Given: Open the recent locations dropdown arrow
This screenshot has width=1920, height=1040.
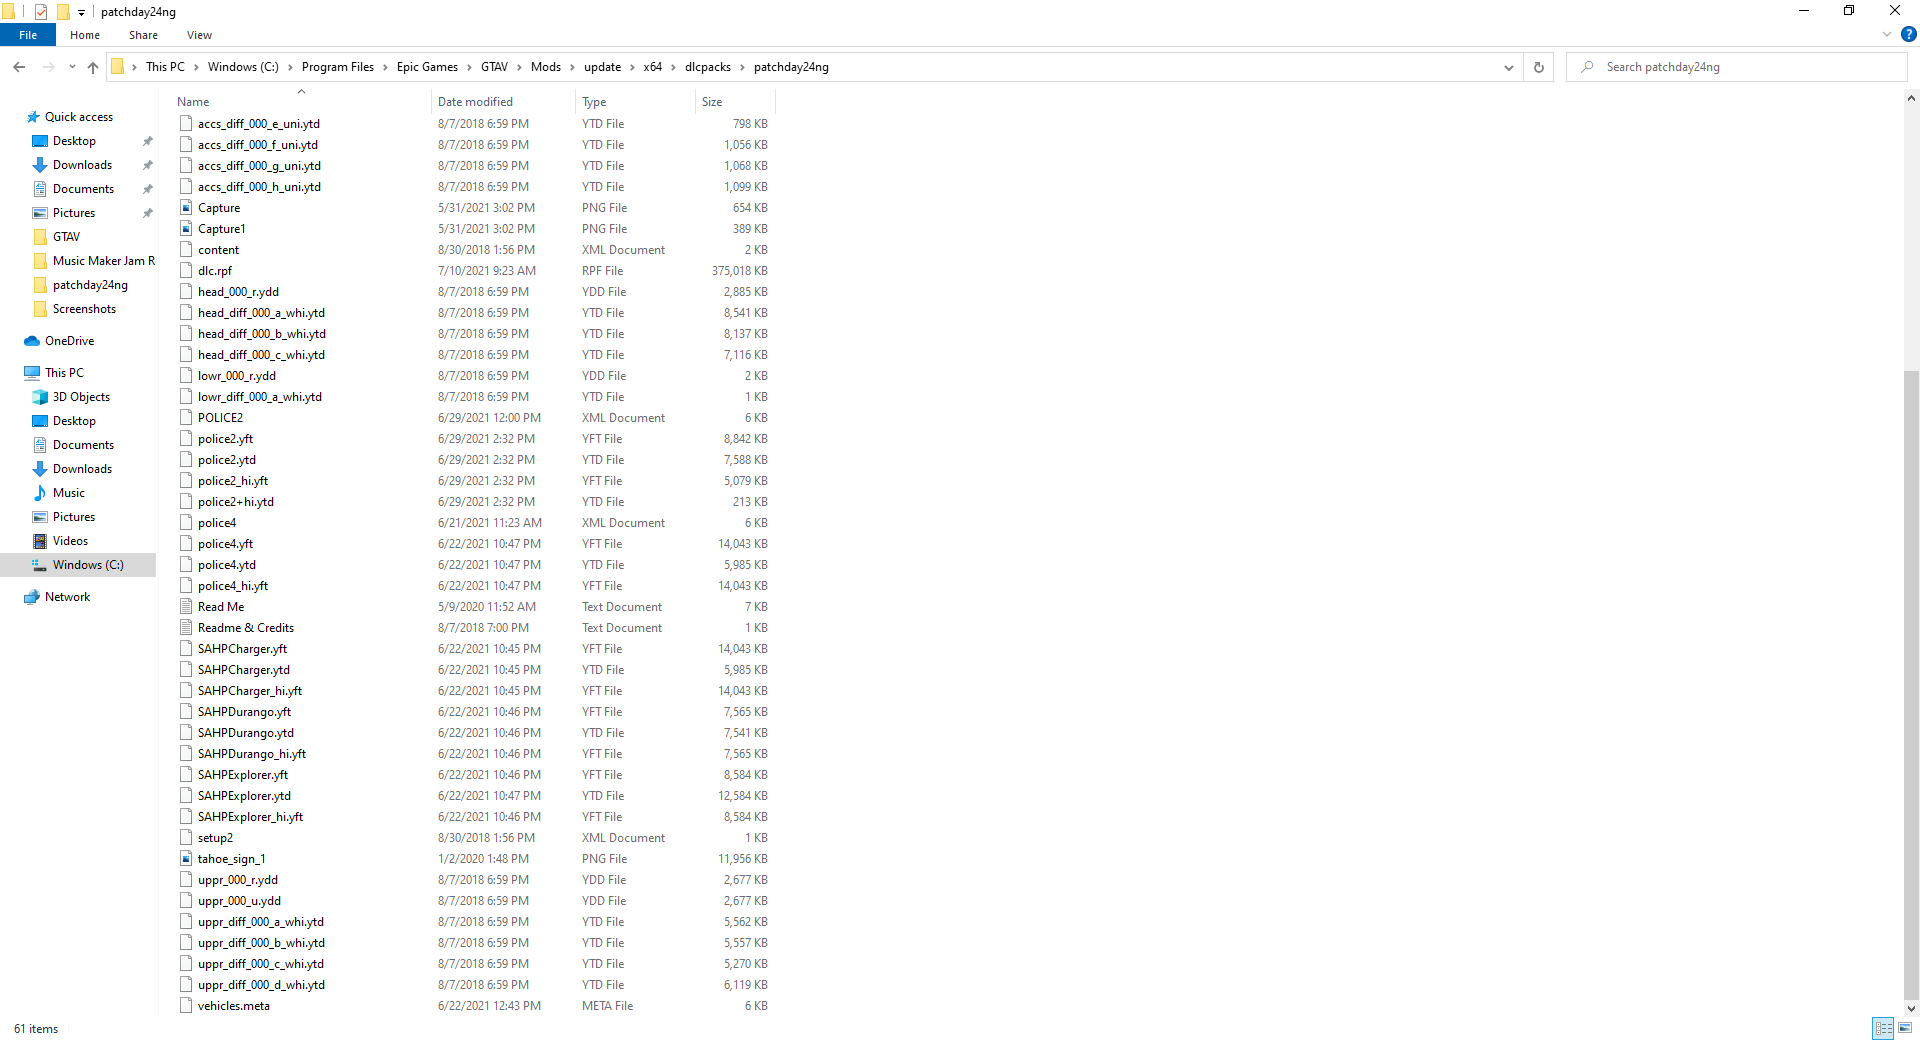Looking at the screenshot, I should click(x=72, y=67).
